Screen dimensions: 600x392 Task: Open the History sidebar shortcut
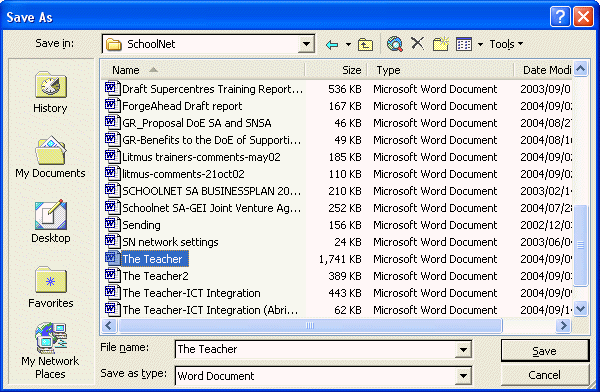[x=51, y=93]
